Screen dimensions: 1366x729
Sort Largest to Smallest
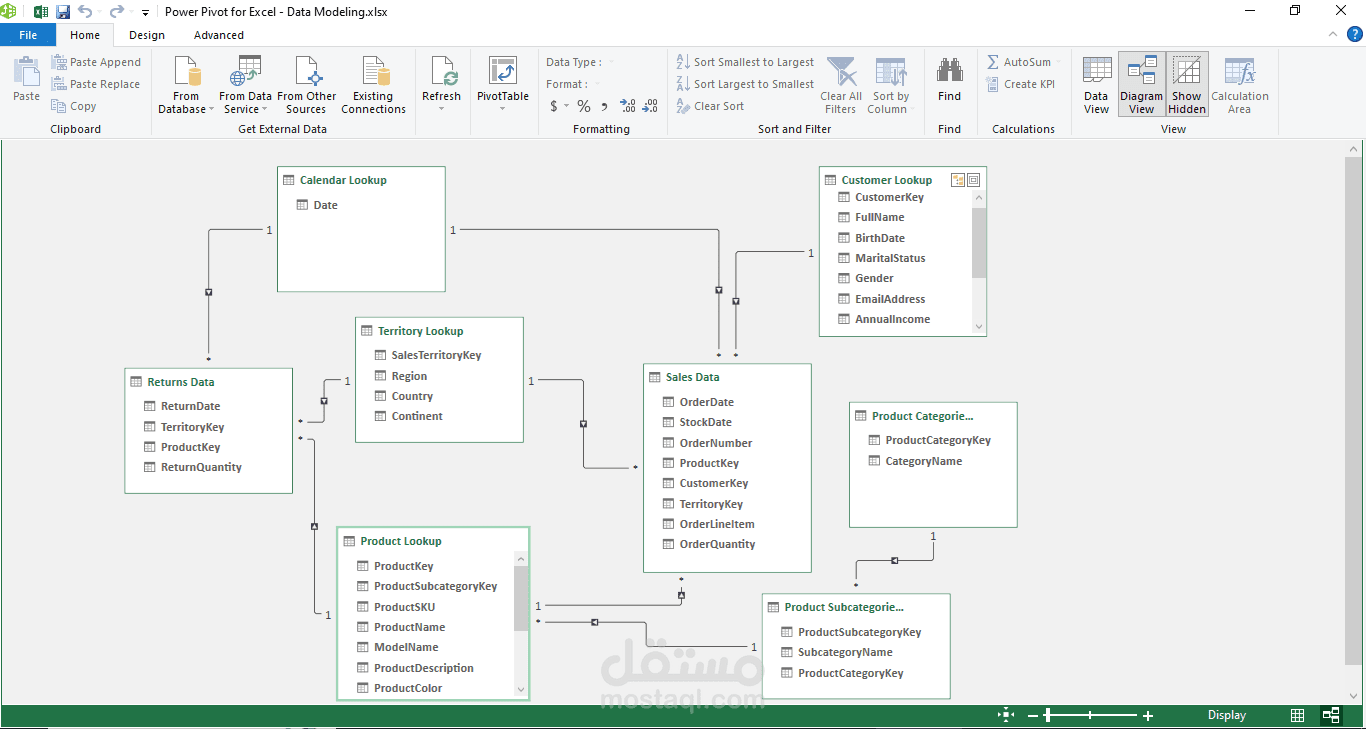point(745,84)
